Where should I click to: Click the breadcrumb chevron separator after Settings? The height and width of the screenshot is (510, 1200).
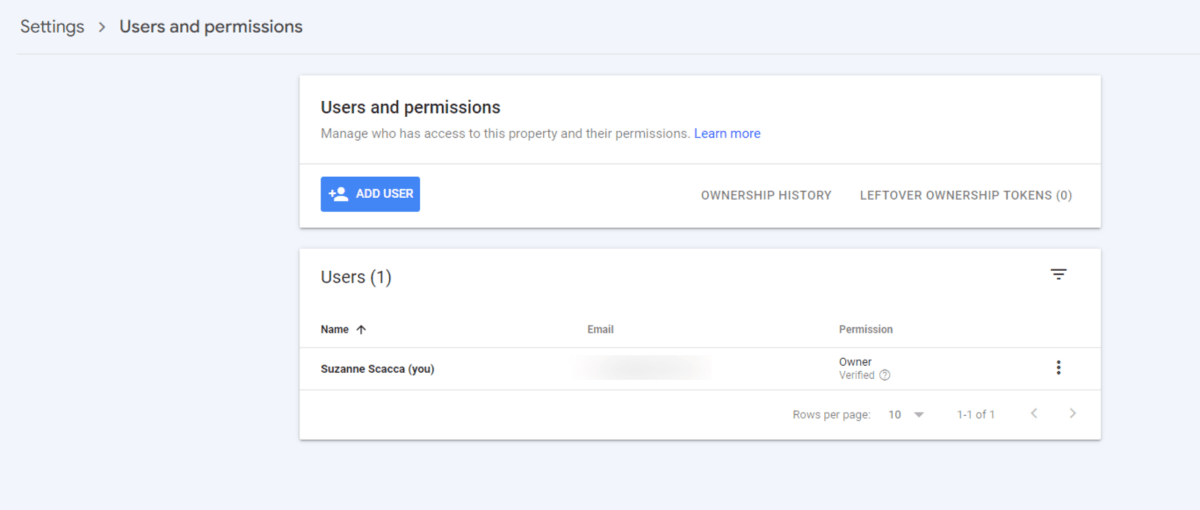tap(102, 27)
